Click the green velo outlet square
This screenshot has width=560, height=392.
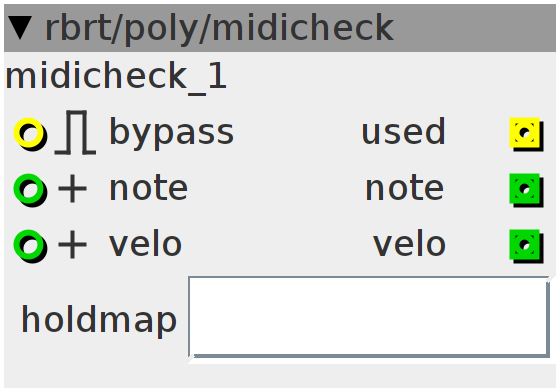tap(526, 246)
